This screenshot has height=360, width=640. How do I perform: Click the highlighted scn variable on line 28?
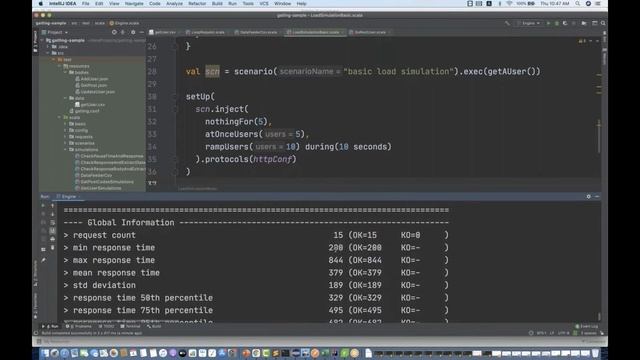click(212, 71)
